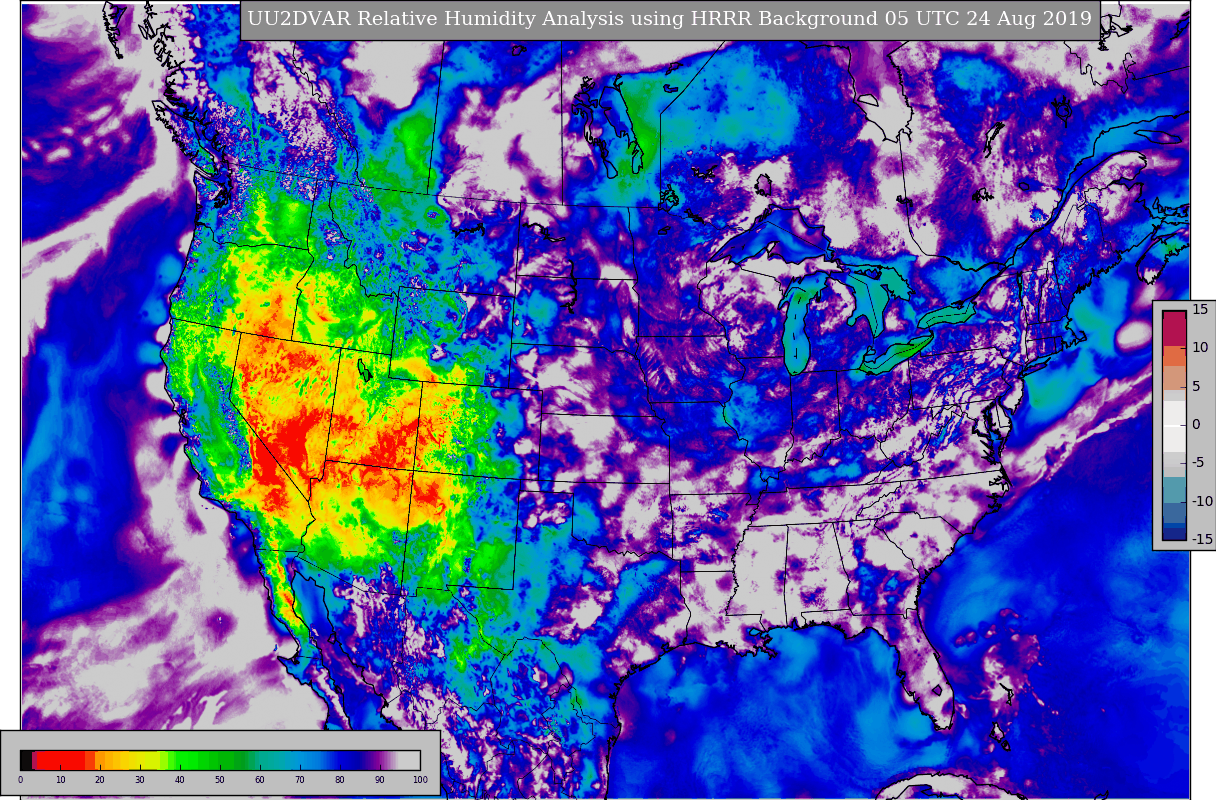Click the '10' label on right difference legend
1216x800 pixels.
1200,347
